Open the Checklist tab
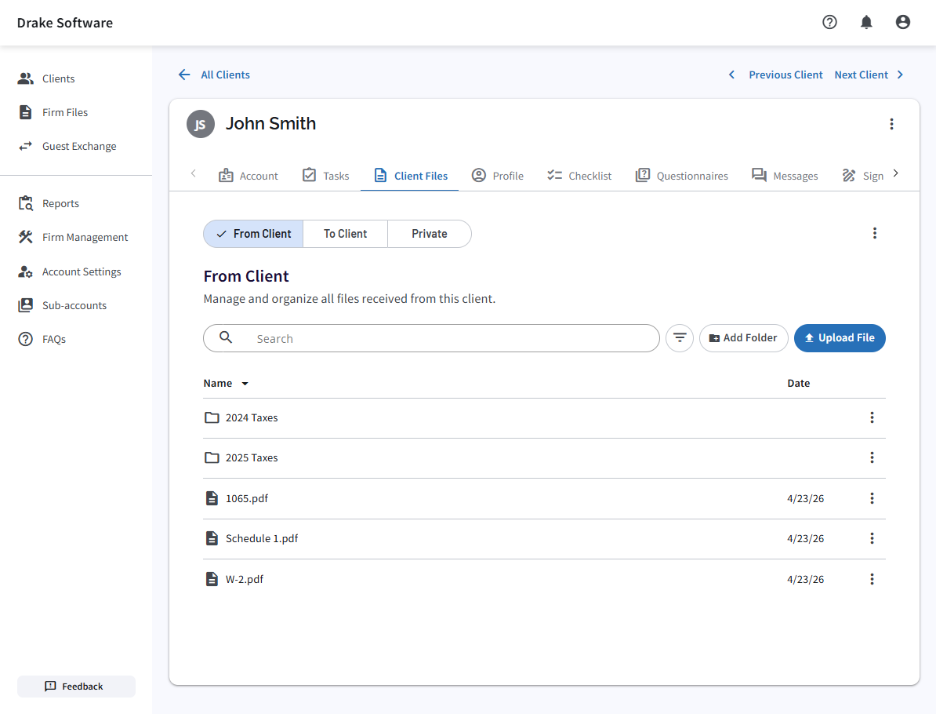The width and height of the screenshot is (936, 714). (x=580, y=176)
